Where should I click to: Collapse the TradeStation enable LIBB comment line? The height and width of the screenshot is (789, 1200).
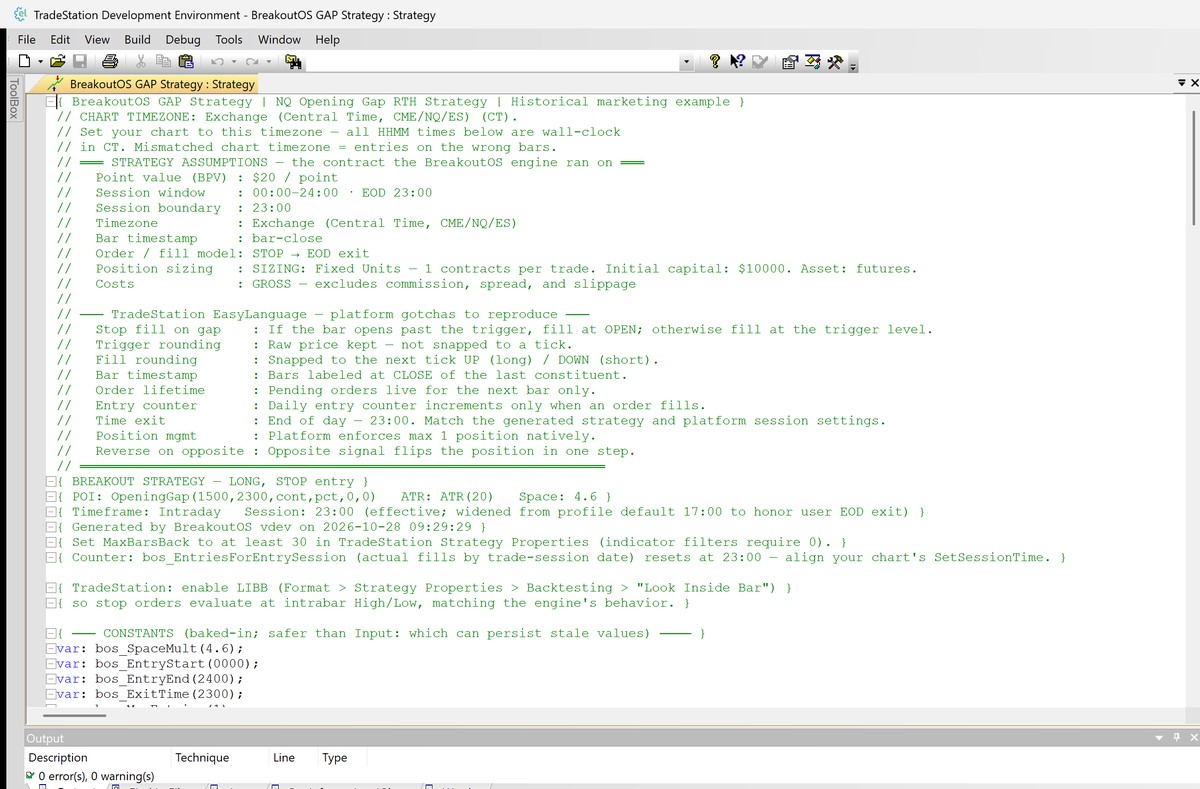coord(51,588)
